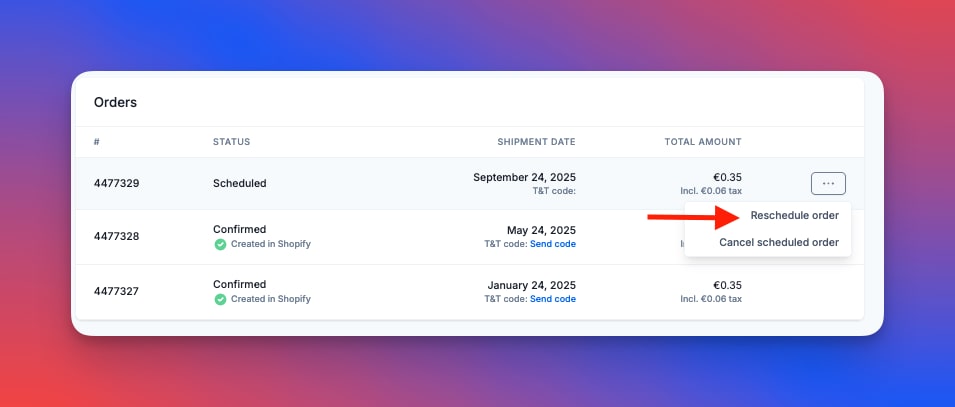Click the Status column header
The height and width of the screenshot is (407, 955).
(x=231, y=142)
